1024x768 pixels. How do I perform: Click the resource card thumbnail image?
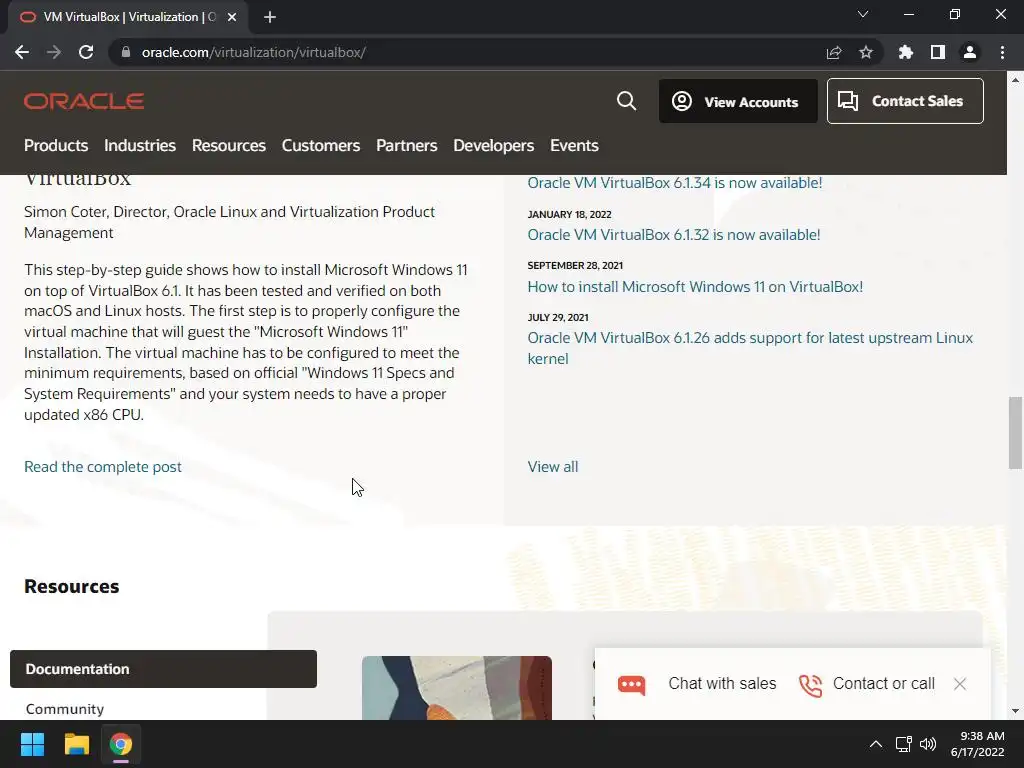click(x=456, y=688)
